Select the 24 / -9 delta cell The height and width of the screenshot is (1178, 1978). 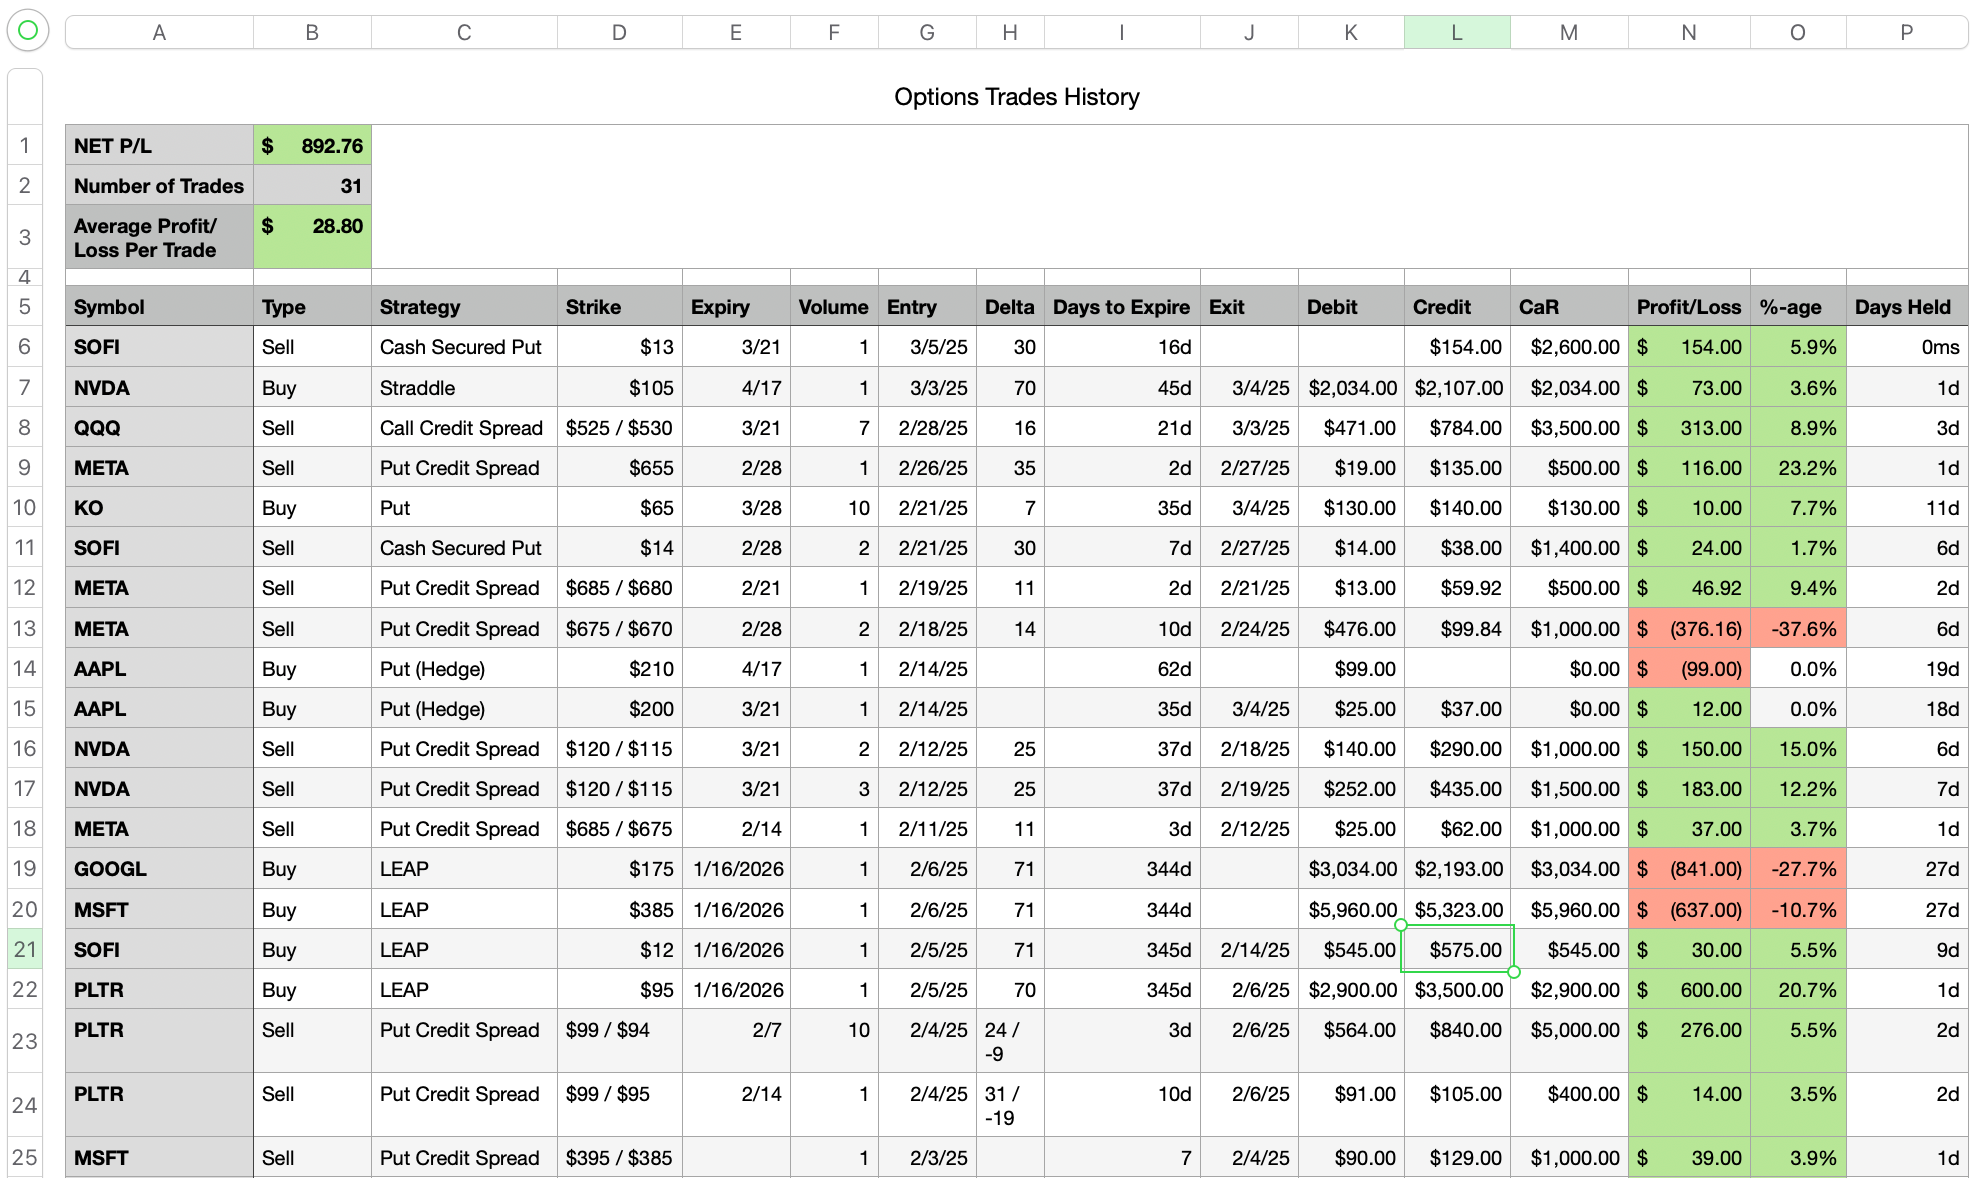[1010, 1041]
